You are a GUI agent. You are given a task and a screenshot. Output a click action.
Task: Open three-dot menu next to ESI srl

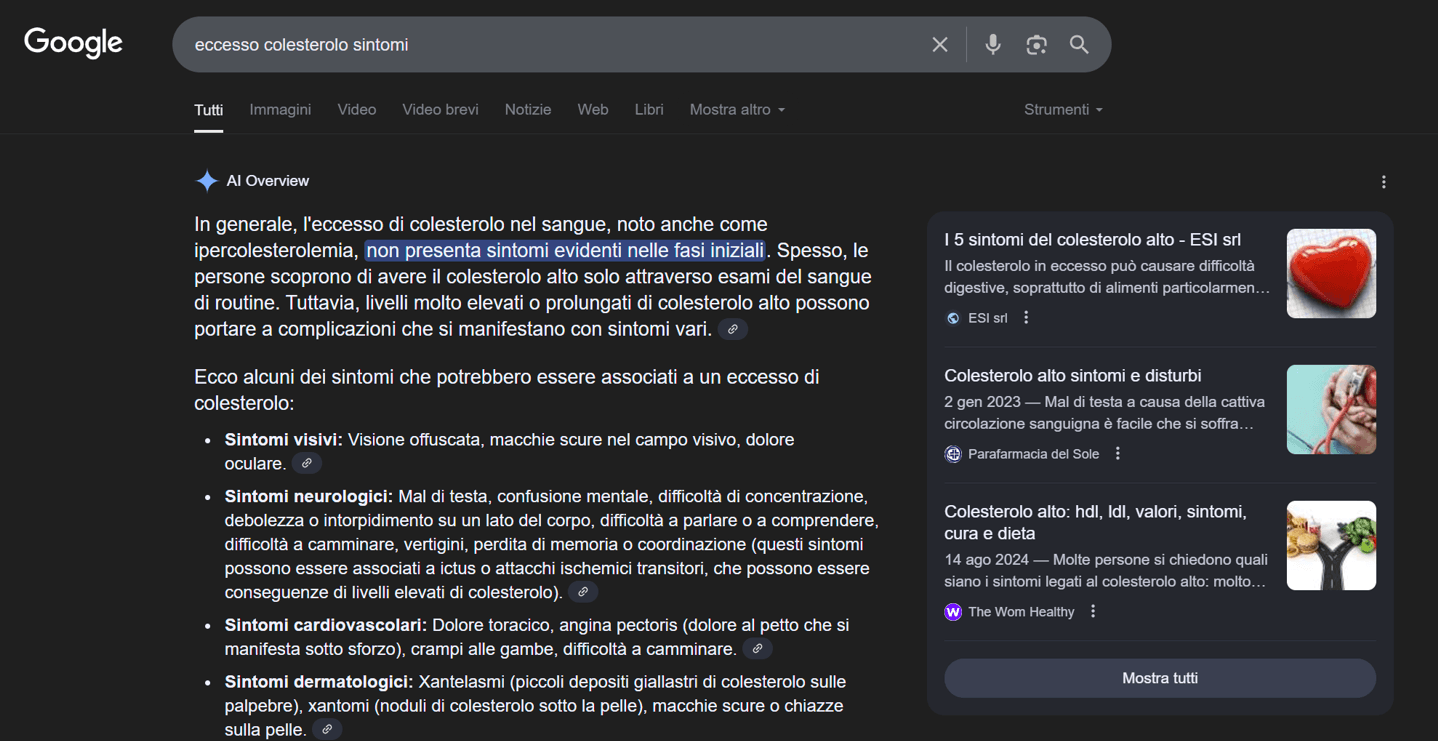(x=1026, y=318)
